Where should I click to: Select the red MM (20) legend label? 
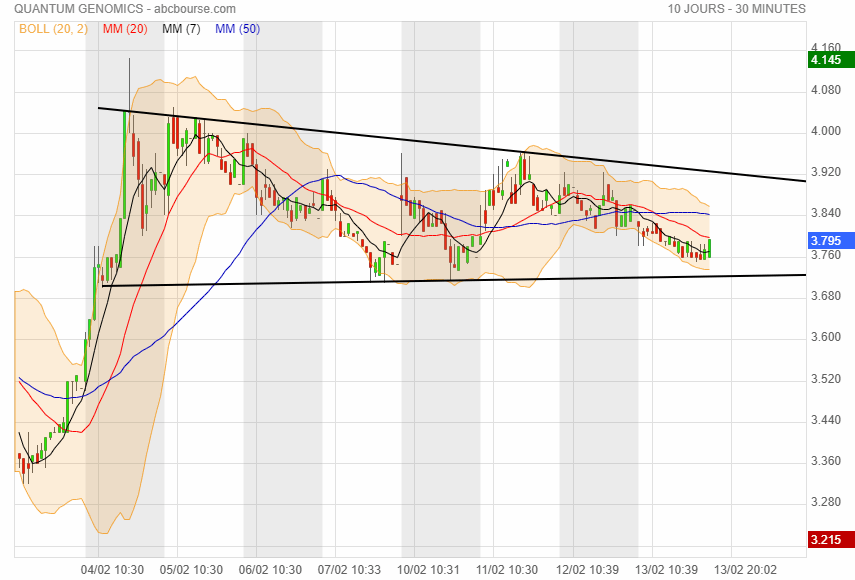[125, 29]
